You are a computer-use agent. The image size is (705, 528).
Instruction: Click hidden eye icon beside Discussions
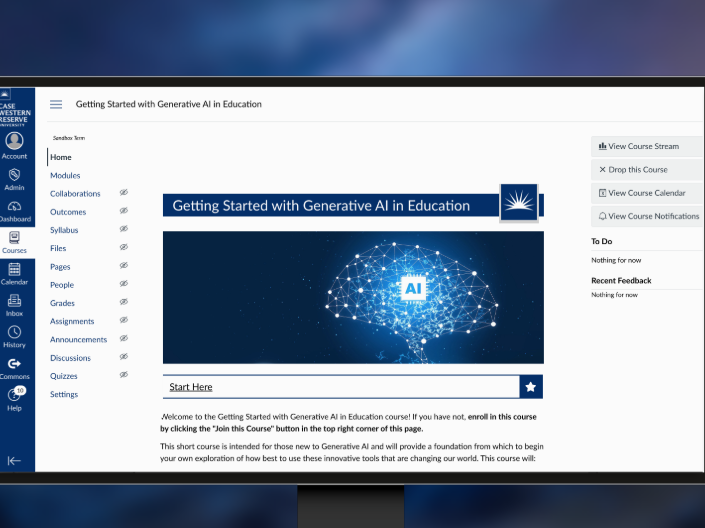pyautogui.click(x=124, y=357)
